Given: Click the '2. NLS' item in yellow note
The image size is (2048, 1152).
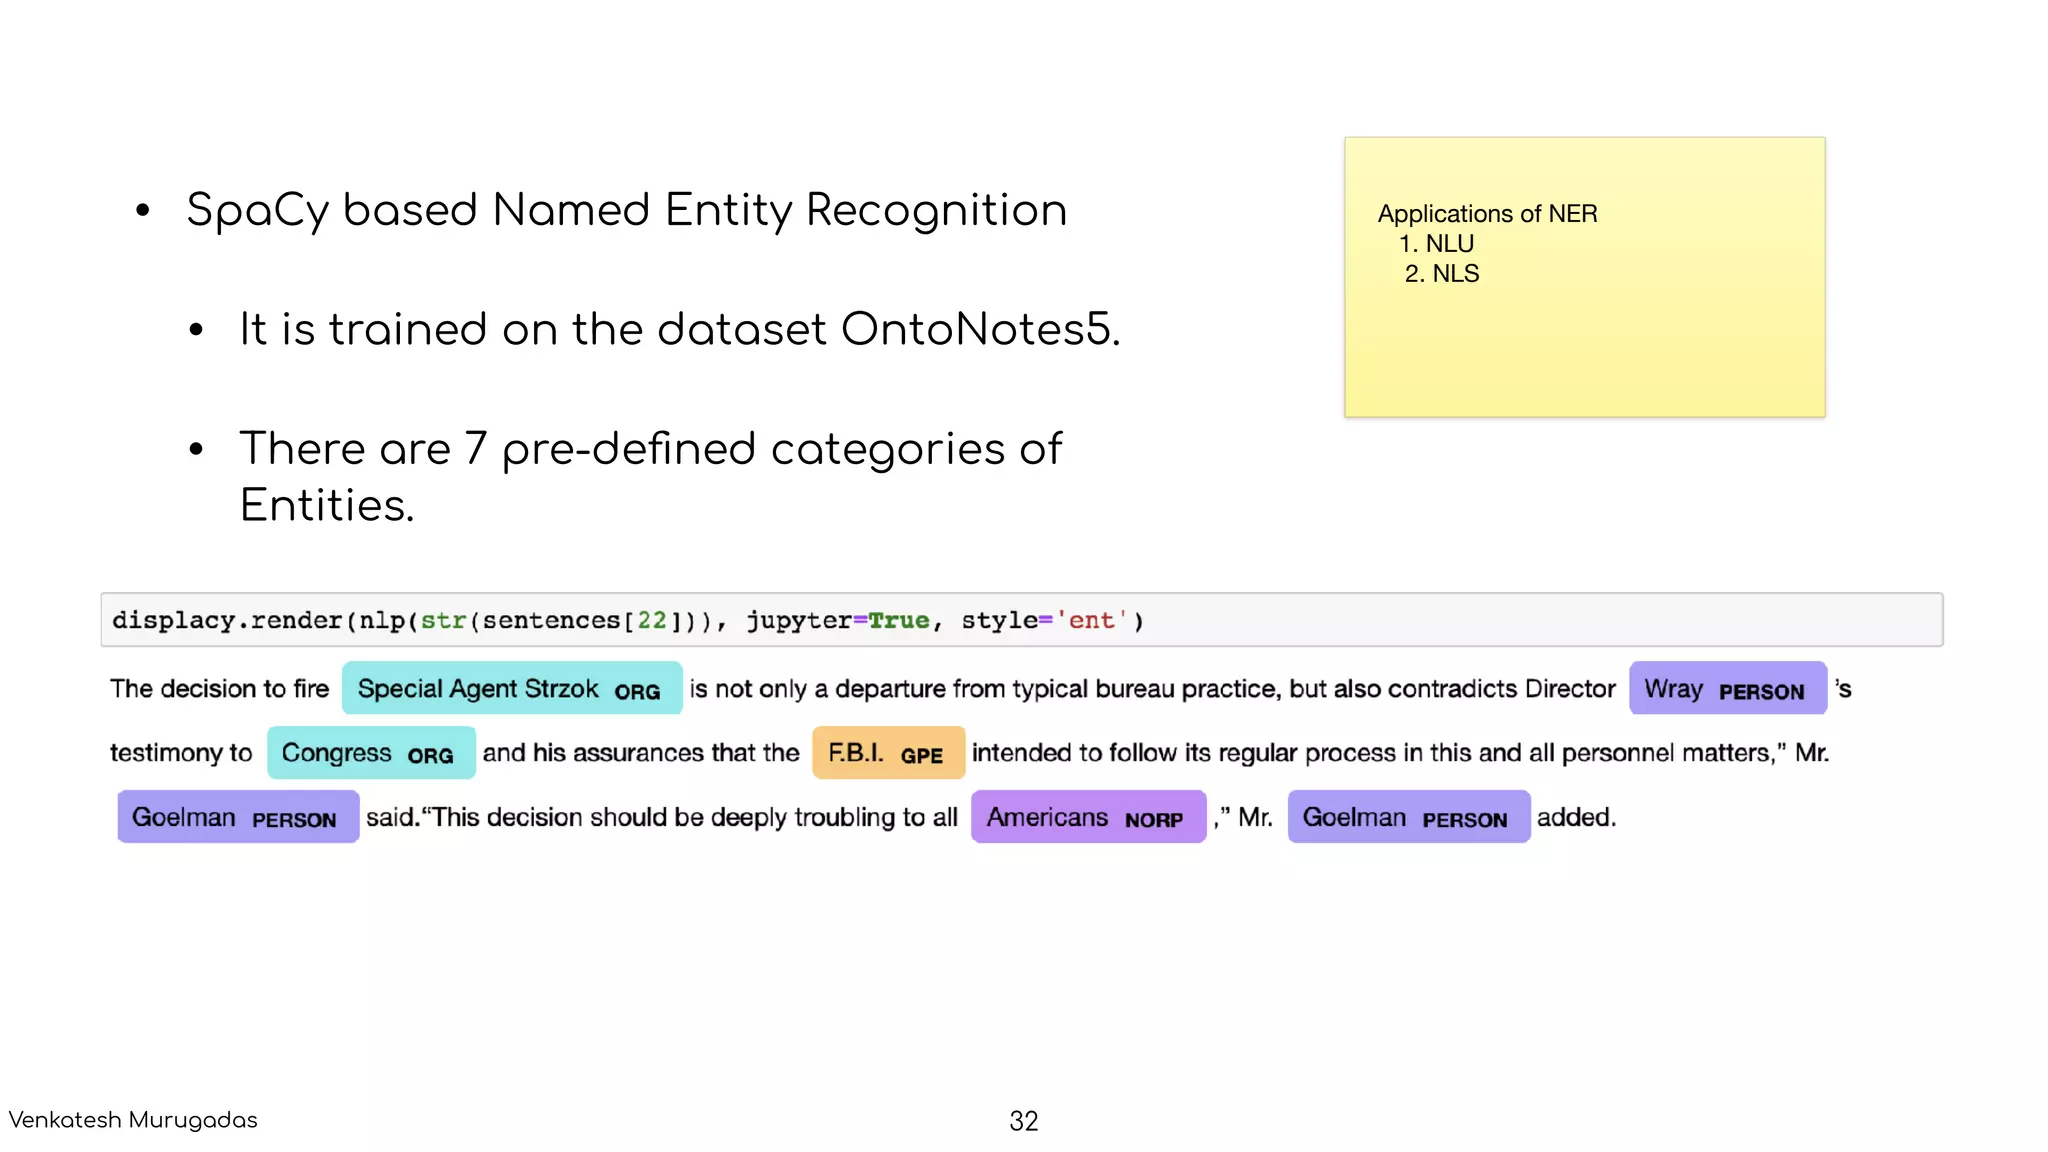Looking at the screenshot, I should pyautogui.click(x=1442, y=274).
